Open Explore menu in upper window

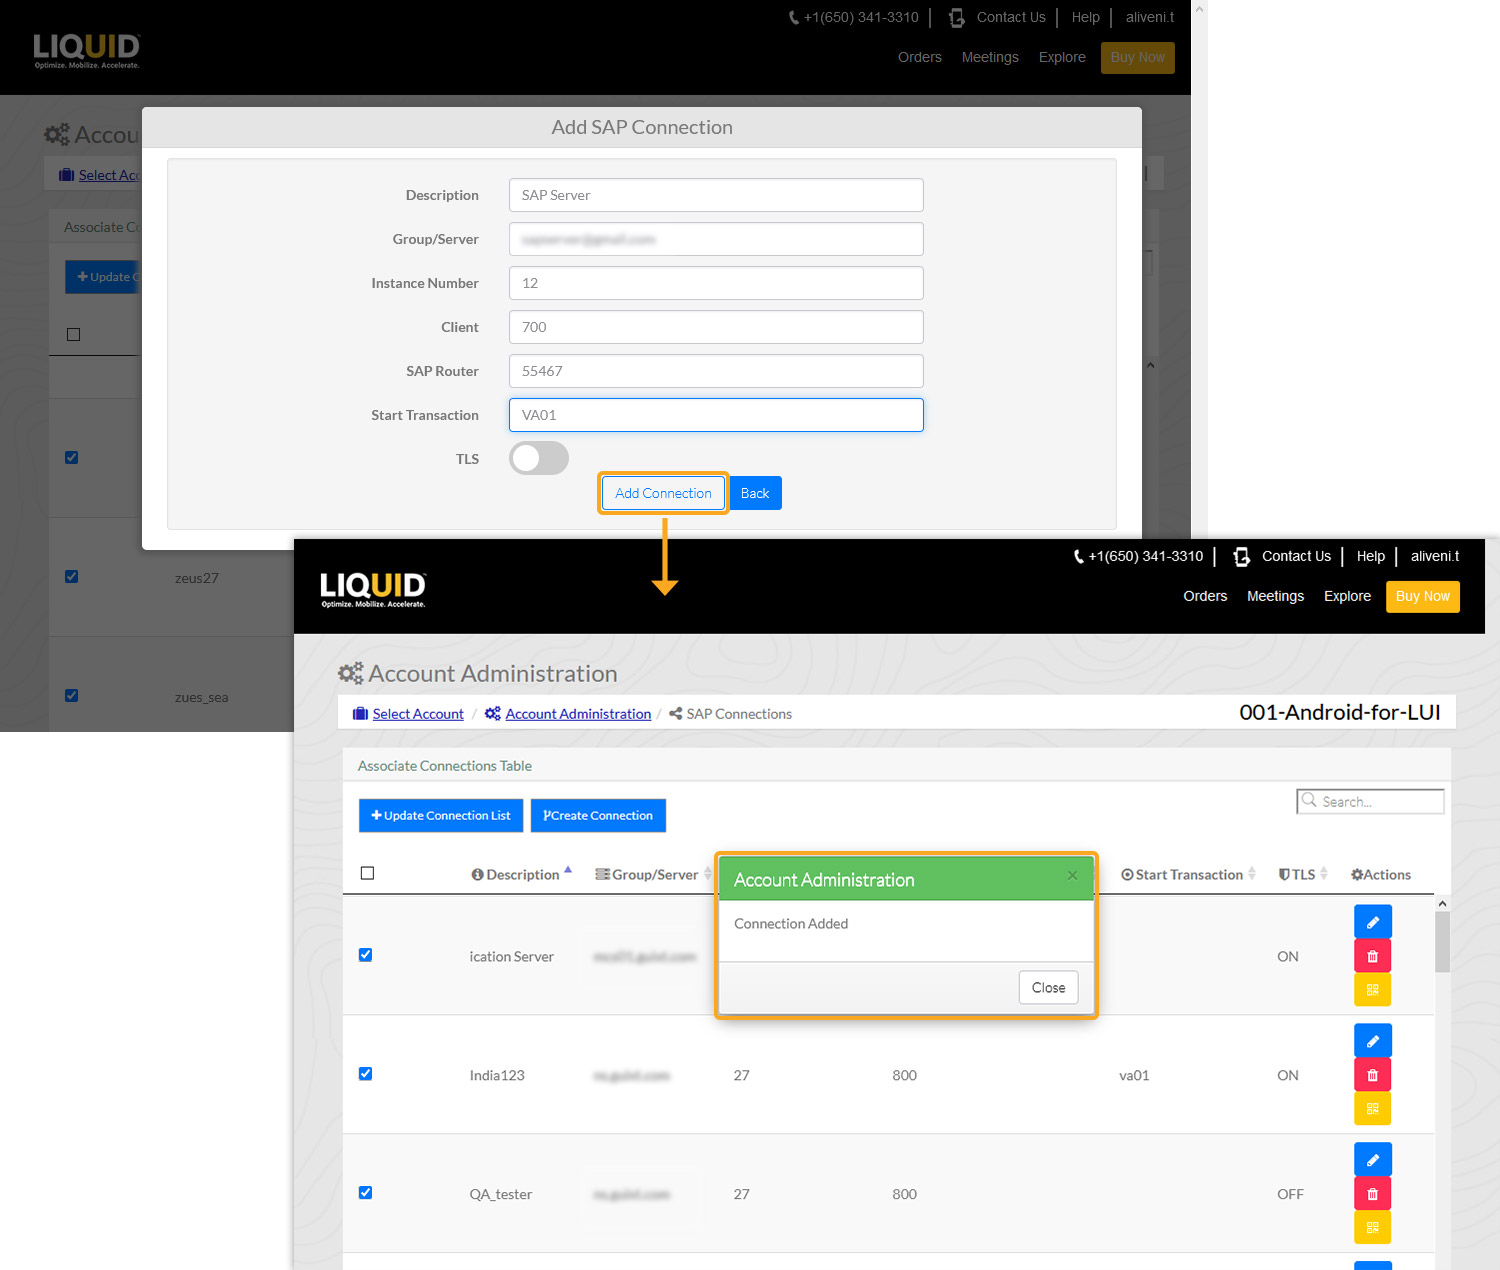1062,57
